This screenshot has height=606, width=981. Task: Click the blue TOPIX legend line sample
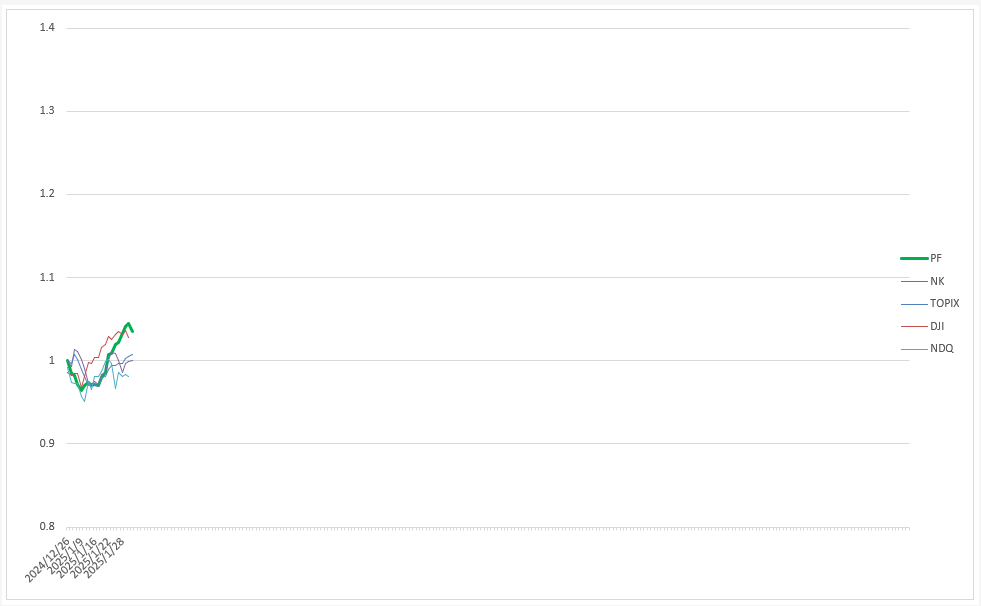(x=914, y=304)
